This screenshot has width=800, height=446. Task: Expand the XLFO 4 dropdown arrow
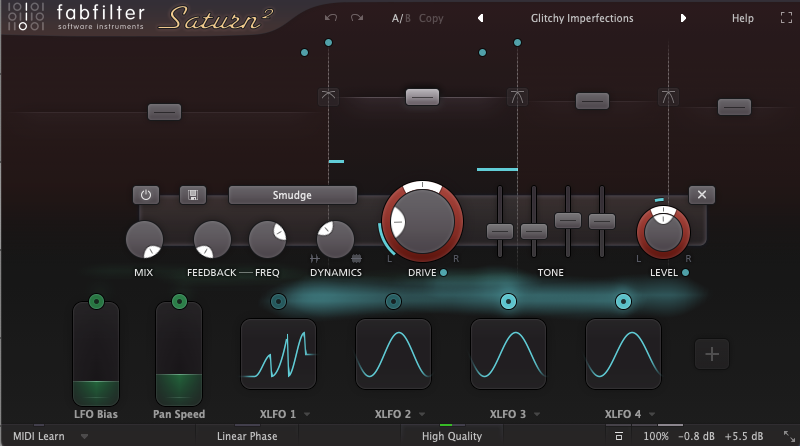point(652,414)
